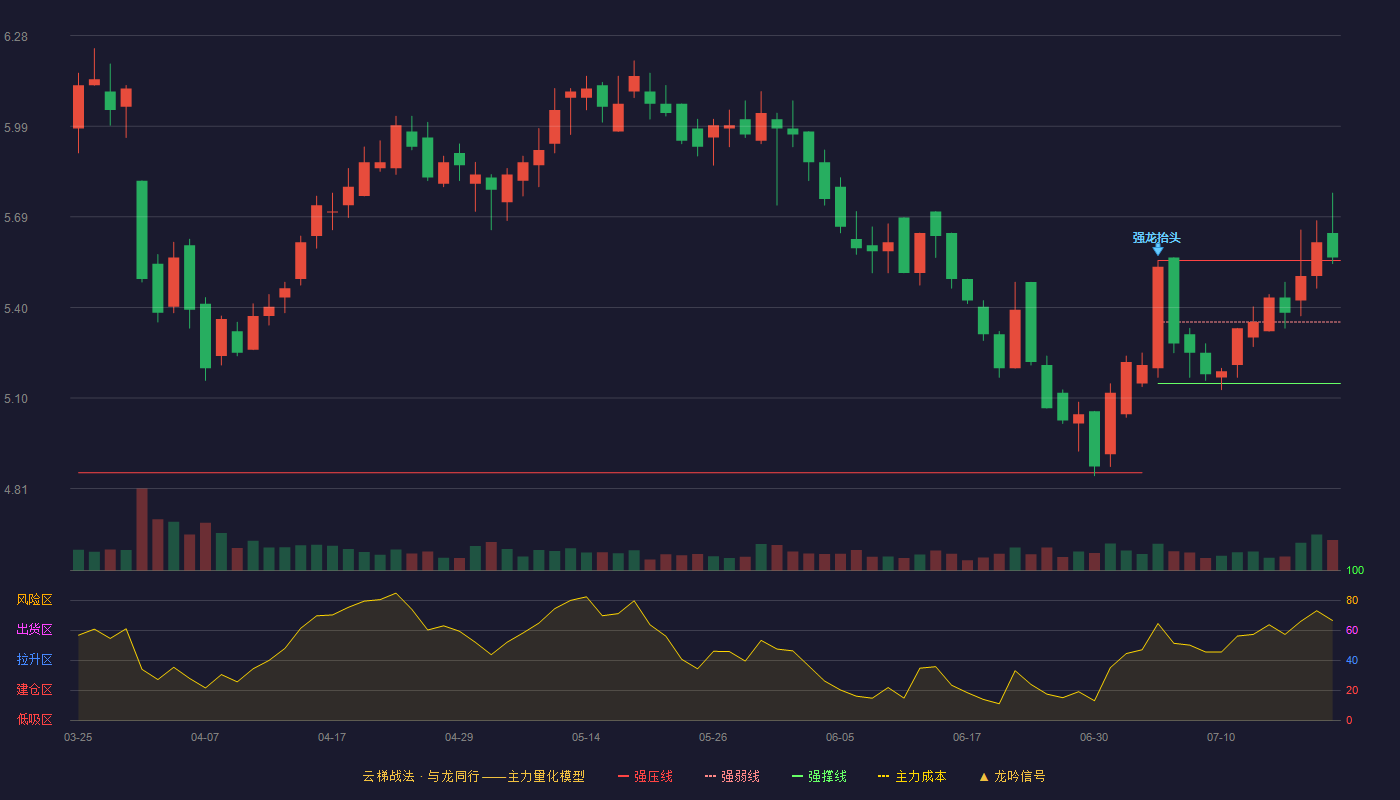This screenshot has height=800, width=1400.
Task: Pick the 05-26 date label
Action: click(x=713, y=737)
